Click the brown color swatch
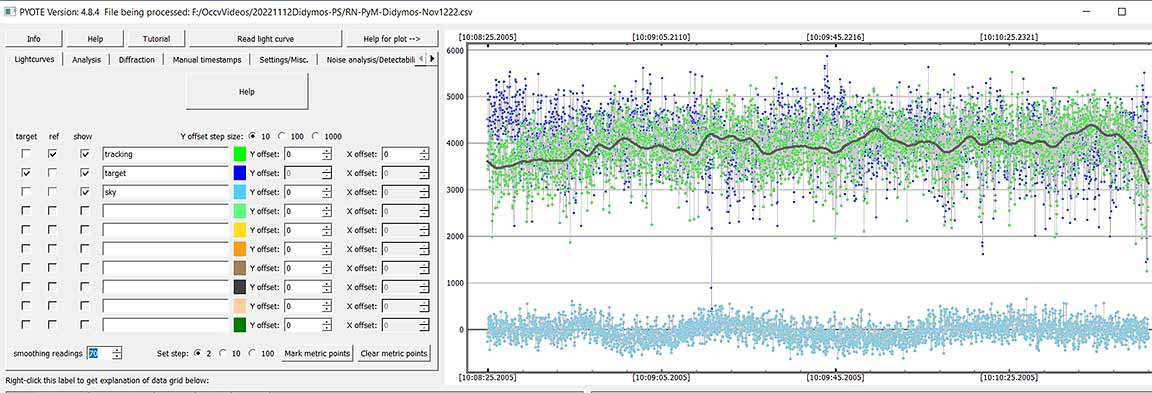Screen dimensions: 1152x393 click(x=240, y=267)
